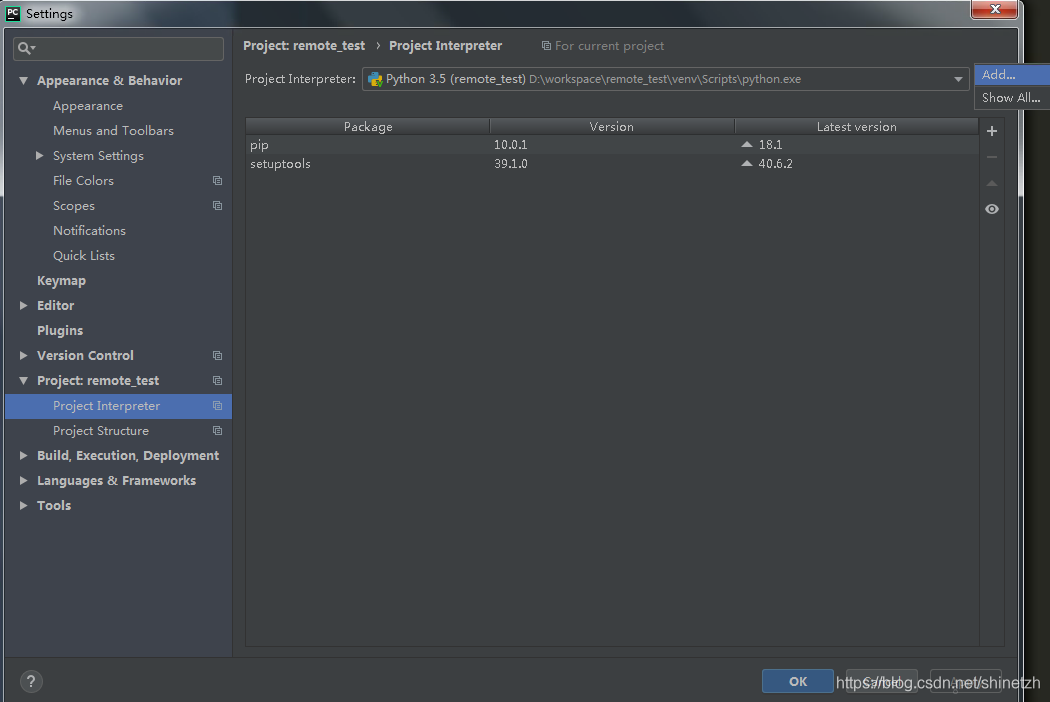Select the pip package row
Viewport: 1050px width, 702px height.
(612, 145)
